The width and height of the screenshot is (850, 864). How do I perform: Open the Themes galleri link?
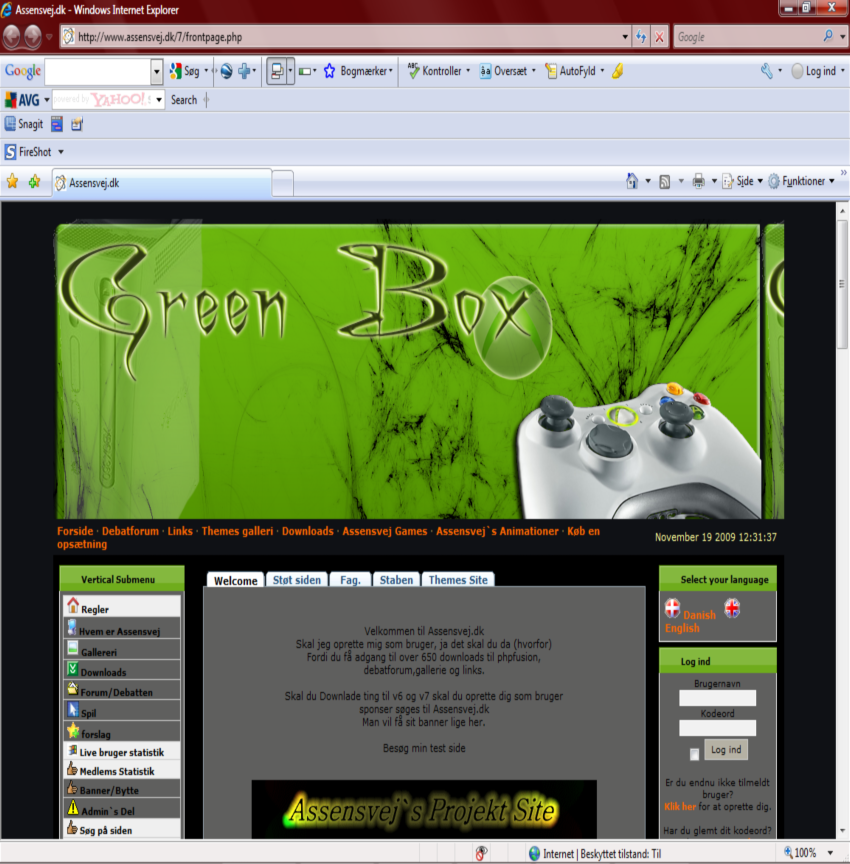(x=237, y=531)
